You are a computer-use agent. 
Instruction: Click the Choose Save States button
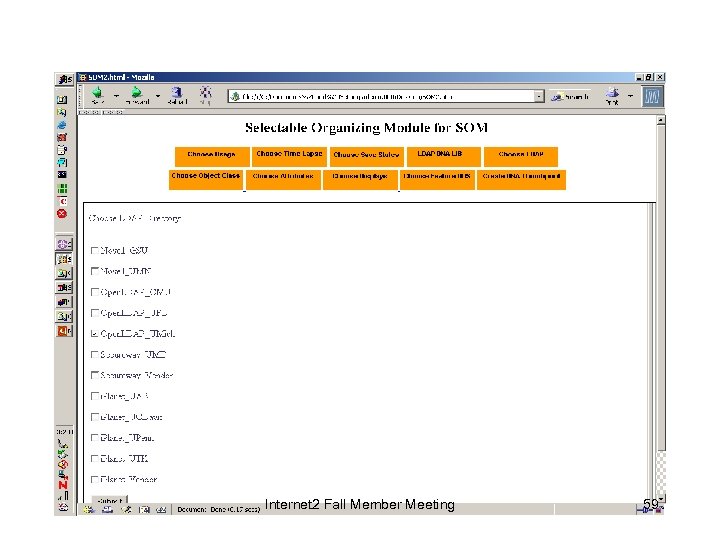point(366,157)
